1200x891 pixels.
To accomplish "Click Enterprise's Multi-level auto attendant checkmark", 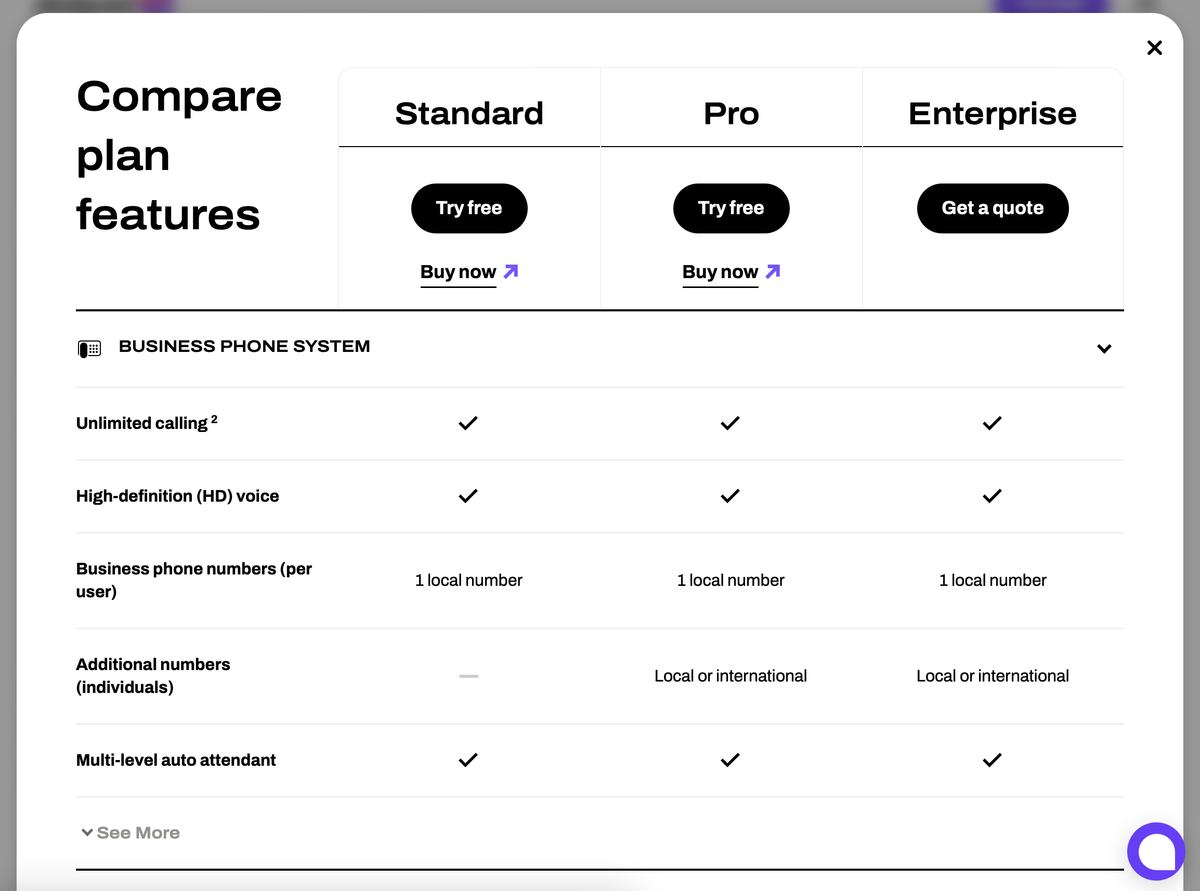I will tap(992, 760).
